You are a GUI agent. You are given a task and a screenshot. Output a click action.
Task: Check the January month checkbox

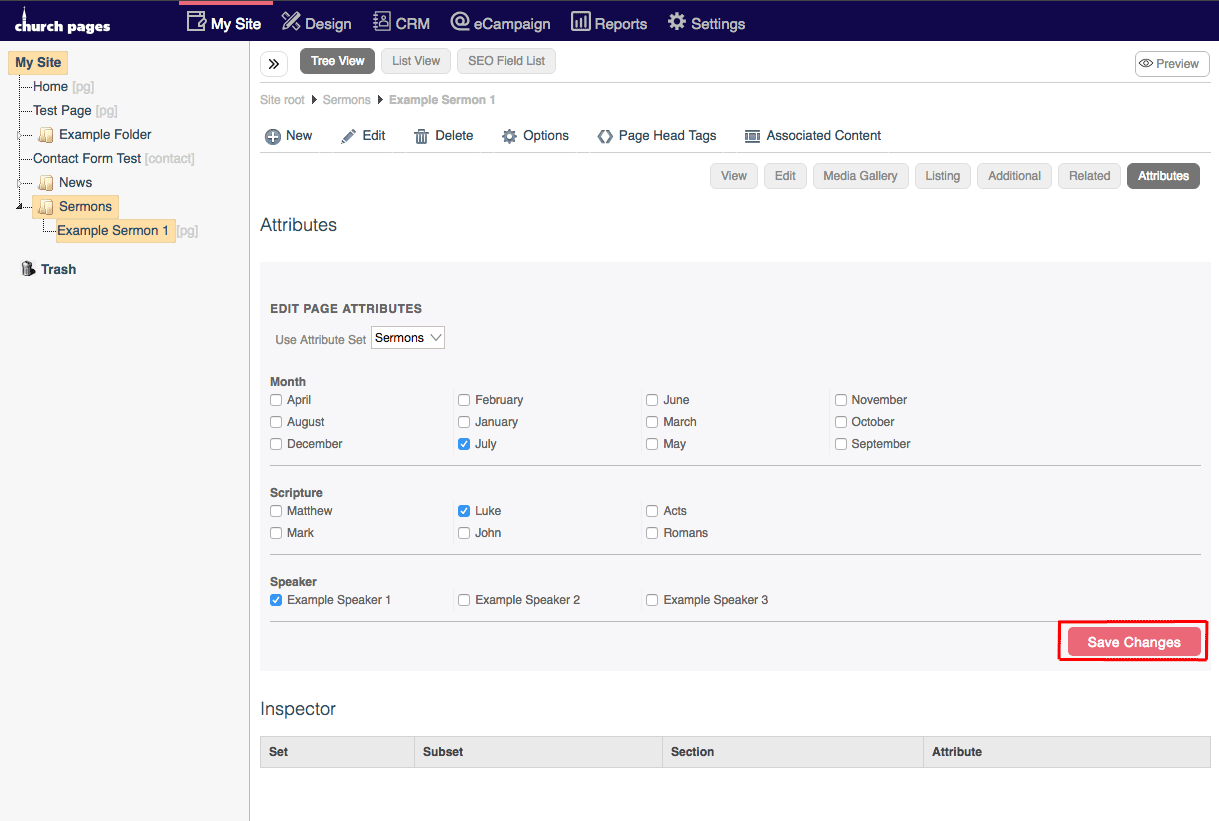(464, 422)
